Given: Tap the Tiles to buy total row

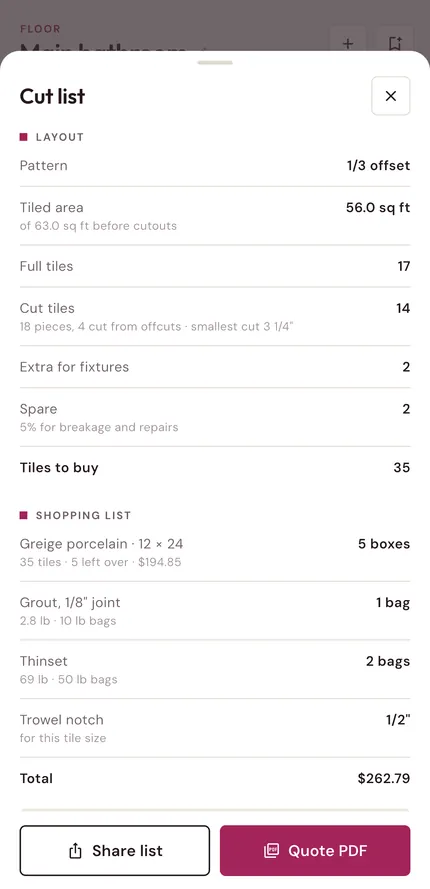Looking at the screenshot, I should (215, 468).
